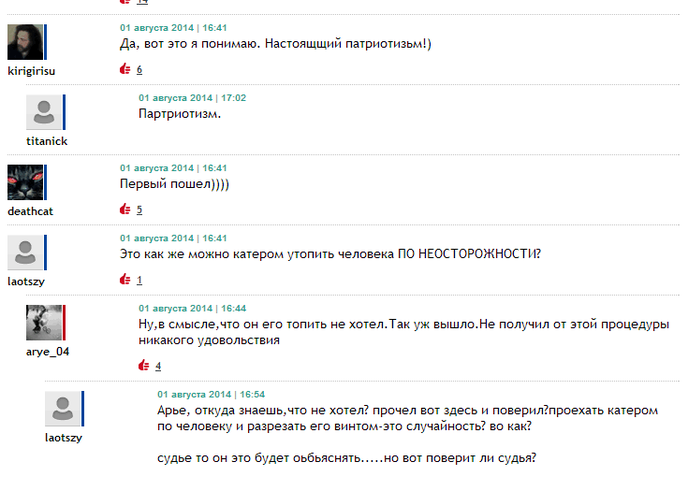The image size is (688, 491).
Task: Visit deathcat's profile from username
Action: (30, 211)
